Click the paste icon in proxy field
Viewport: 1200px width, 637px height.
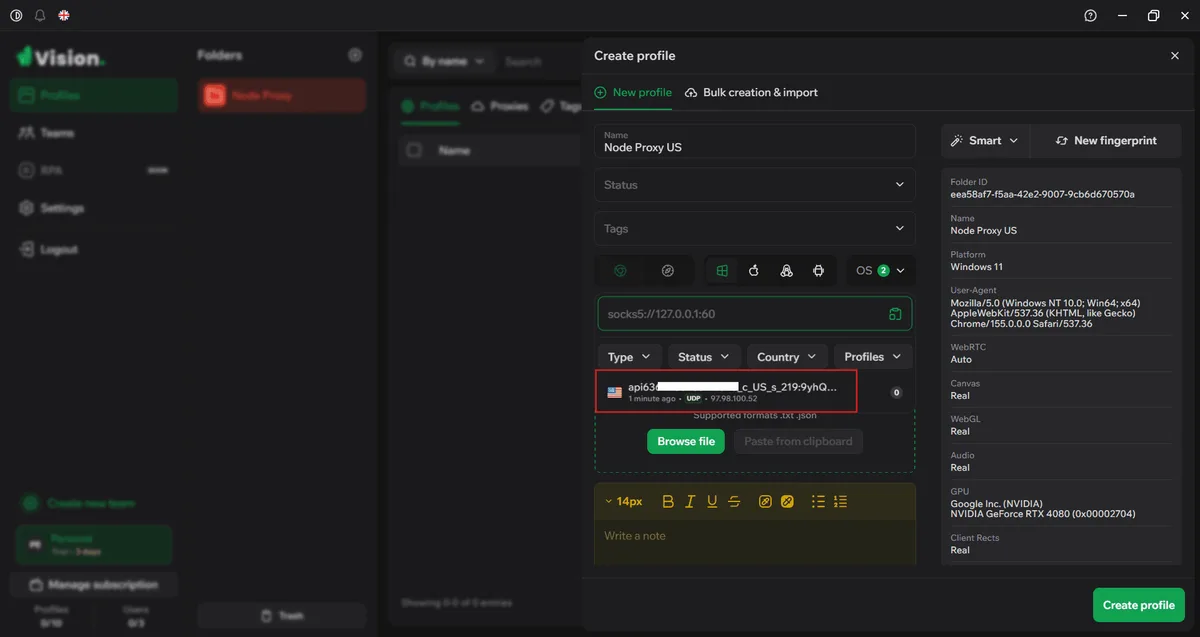click(895, 314)
